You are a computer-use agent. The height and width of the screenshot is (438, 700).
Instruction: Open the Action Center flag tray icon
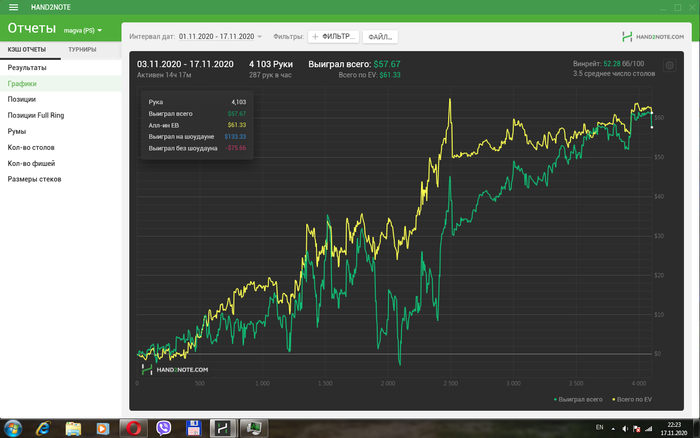pyautogui.click(x=637, y=429)
